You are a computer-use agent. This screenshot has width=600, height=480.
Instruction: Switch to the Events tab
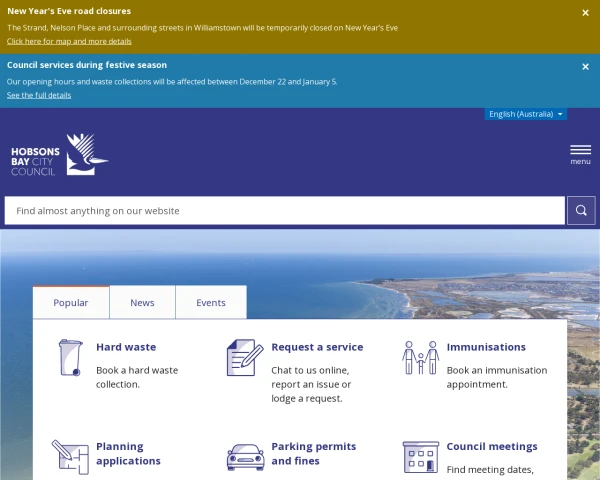(211, 302)
